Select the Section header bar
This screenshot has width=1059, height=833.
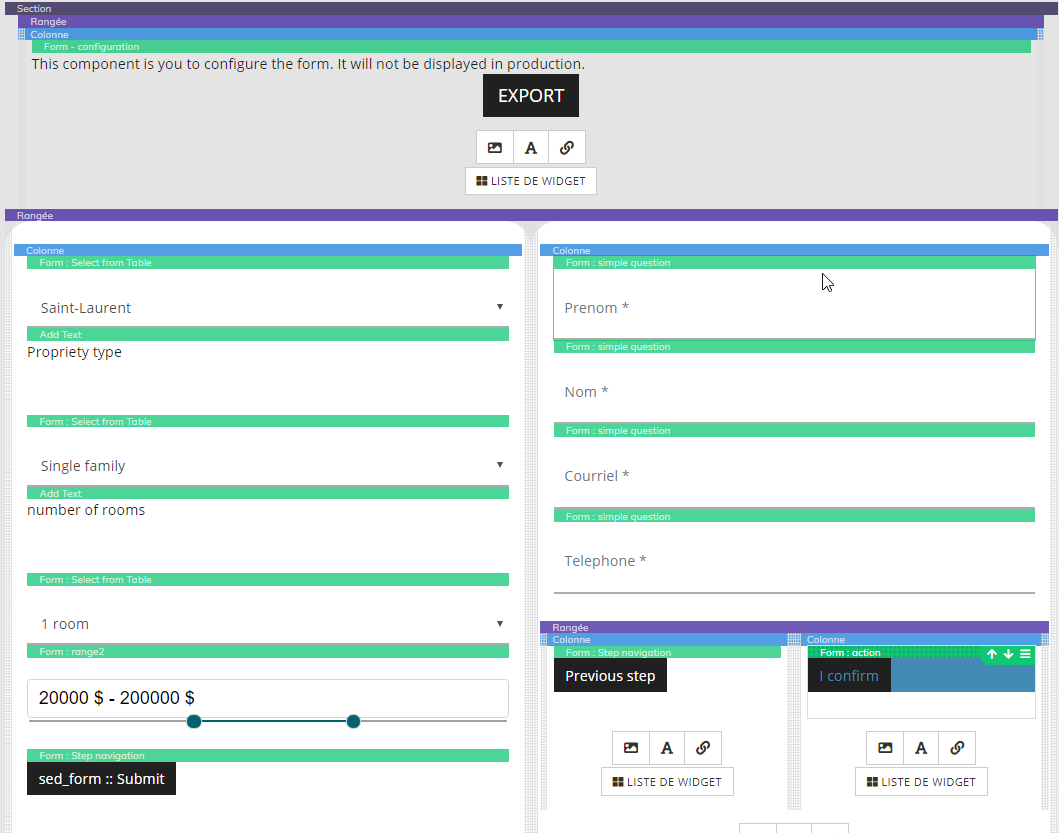coord(531,8)
